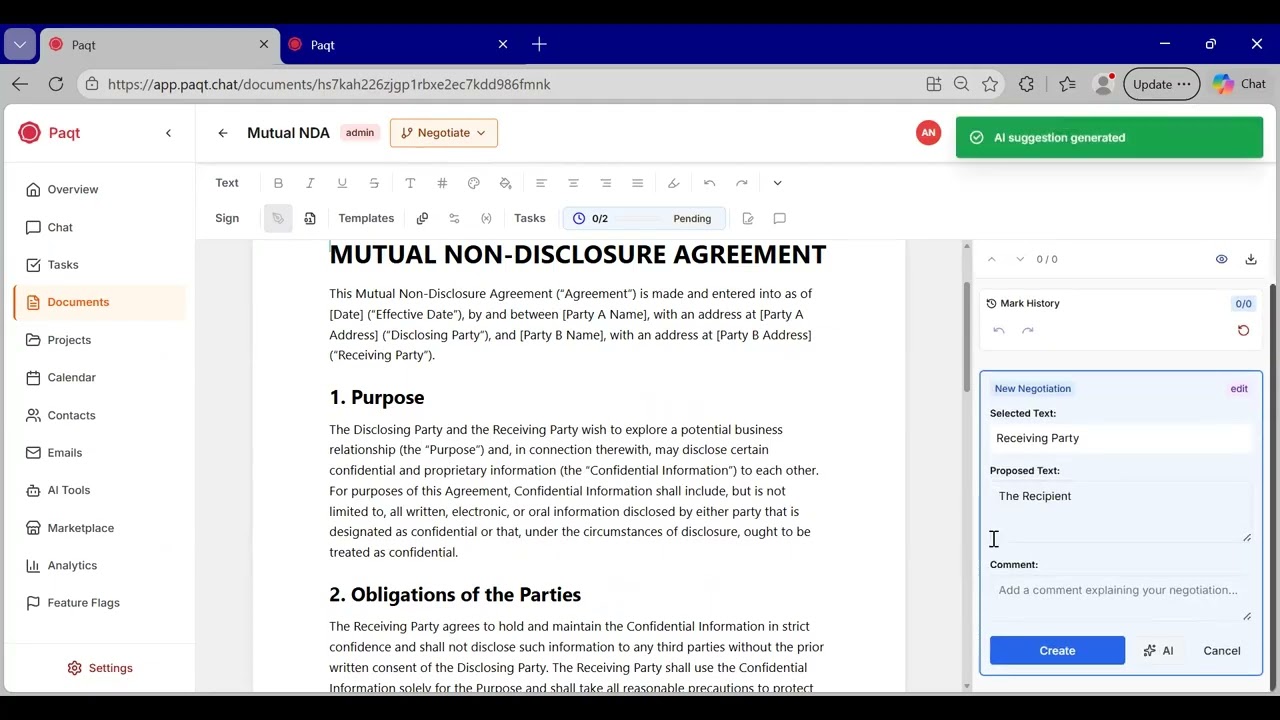Click the blue Create button
Viewport: 1280px width, 720px height.
1057,650
